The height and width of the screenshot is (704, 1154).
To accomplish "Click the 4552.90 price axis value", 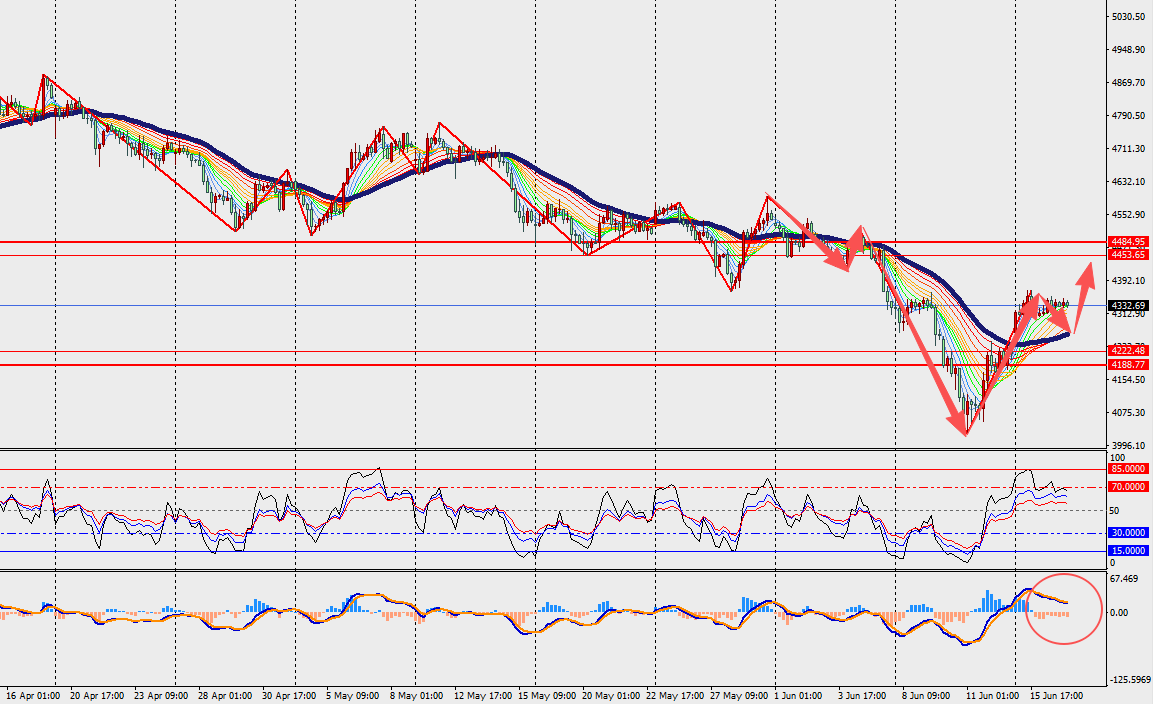I will [x=1129, y=215].
